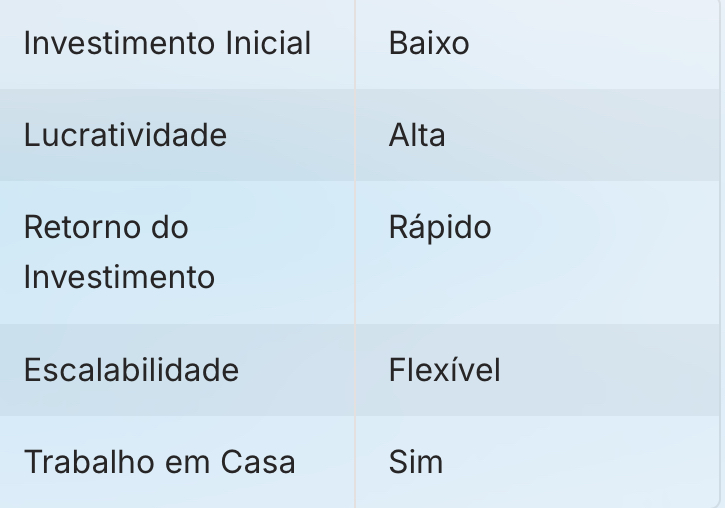Click the word "do" after "Retorno"
The image size is (725, 508).
click(x=164, y=227)
